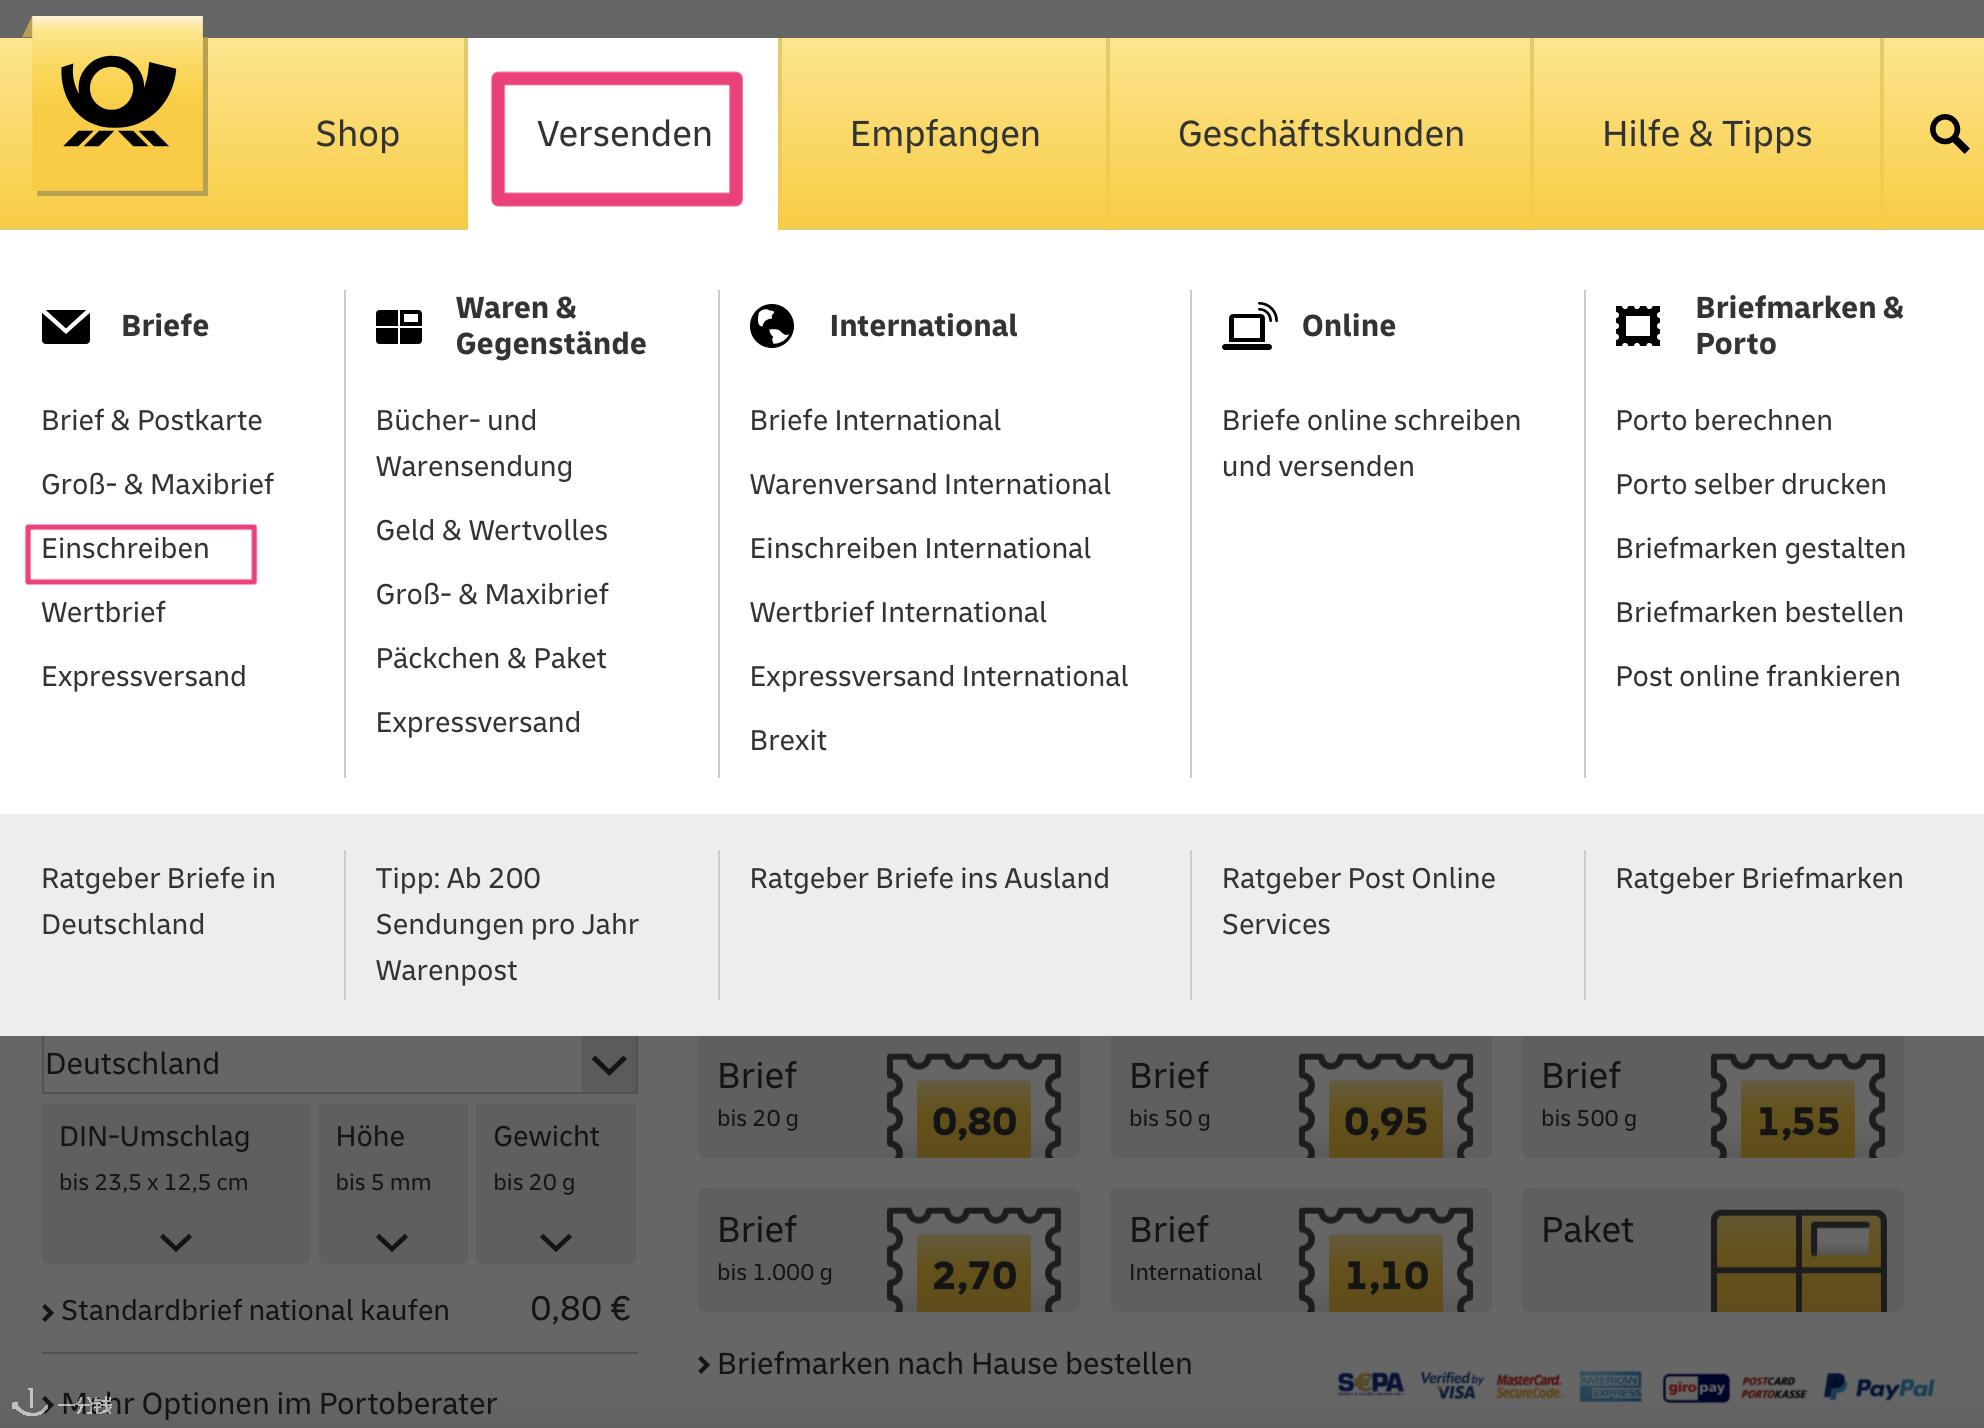
Task: Expand the Gewicht bis 20 g selector
Action: [555, 1184]
